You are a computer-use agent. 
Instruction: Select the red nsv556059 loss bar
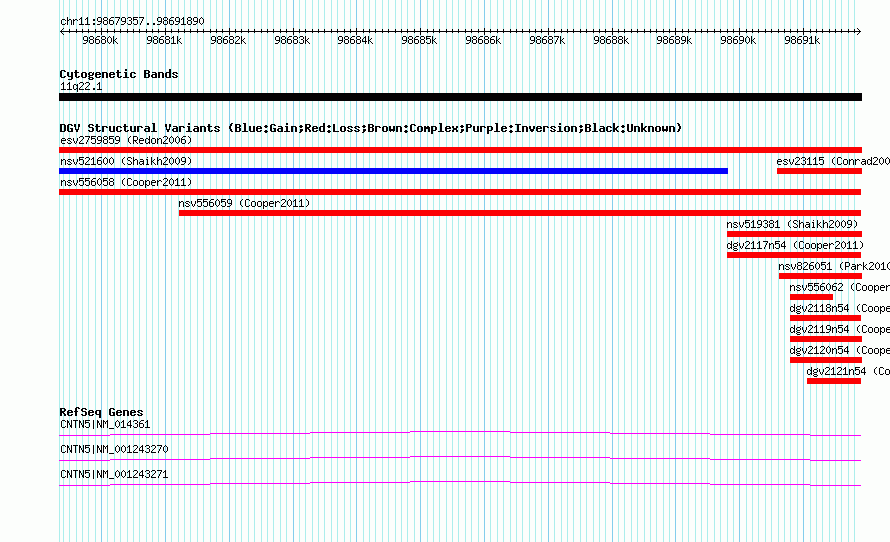pyautogui.click(x=520, y=213)
